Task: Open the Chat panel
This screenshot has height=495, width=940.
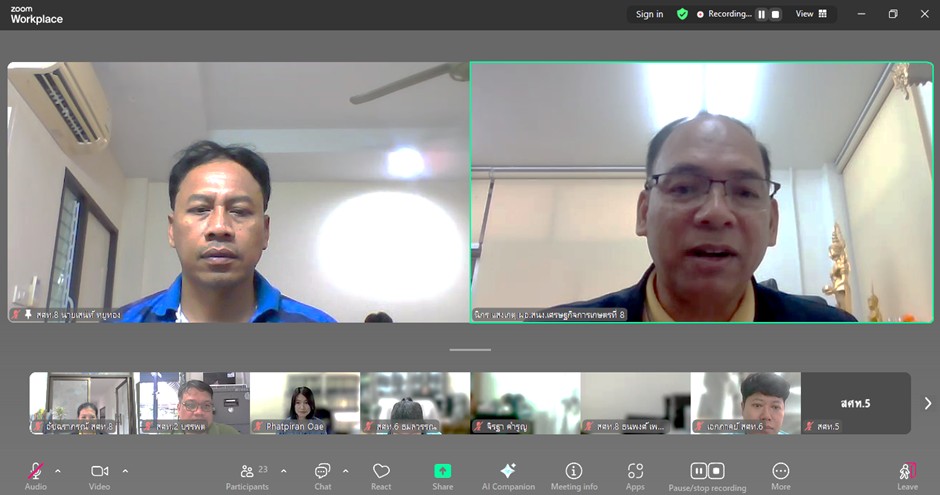Action: 322,472
